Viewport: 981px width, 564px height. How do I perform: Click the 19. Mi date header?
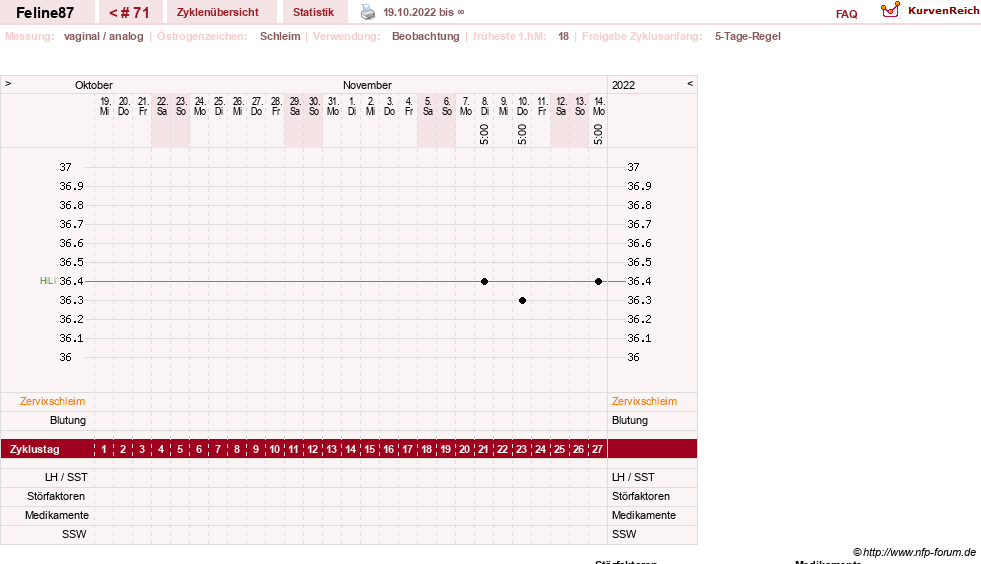(x=105, y=106)
